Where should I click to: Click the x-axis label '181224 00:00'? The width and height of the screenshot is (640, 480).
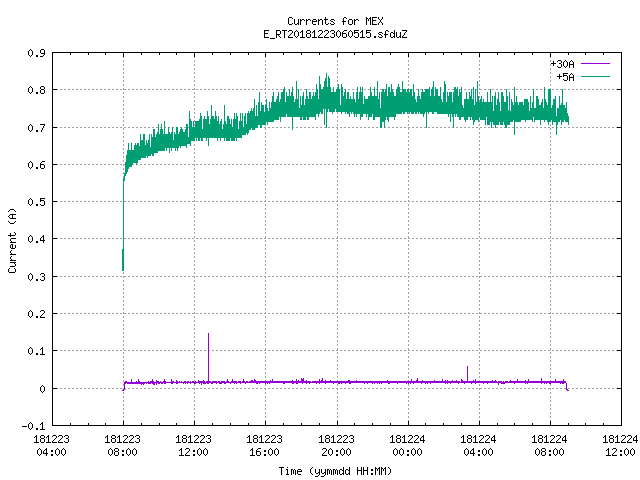coord(407,446)
